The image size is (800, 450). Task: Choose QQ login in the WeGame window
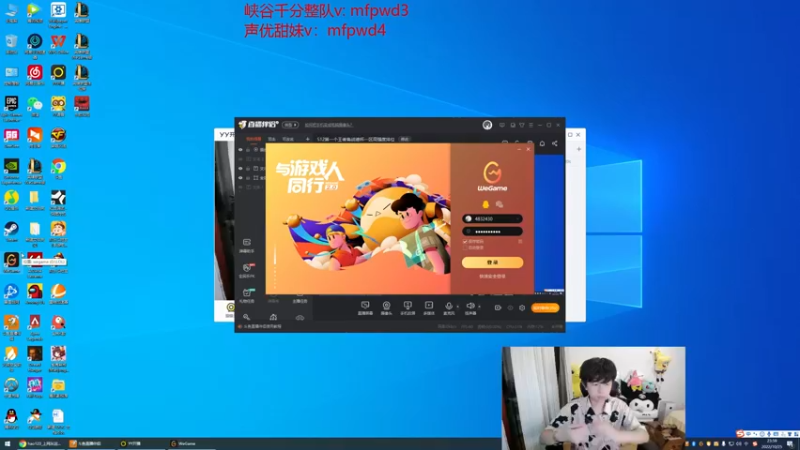point(485,205)
